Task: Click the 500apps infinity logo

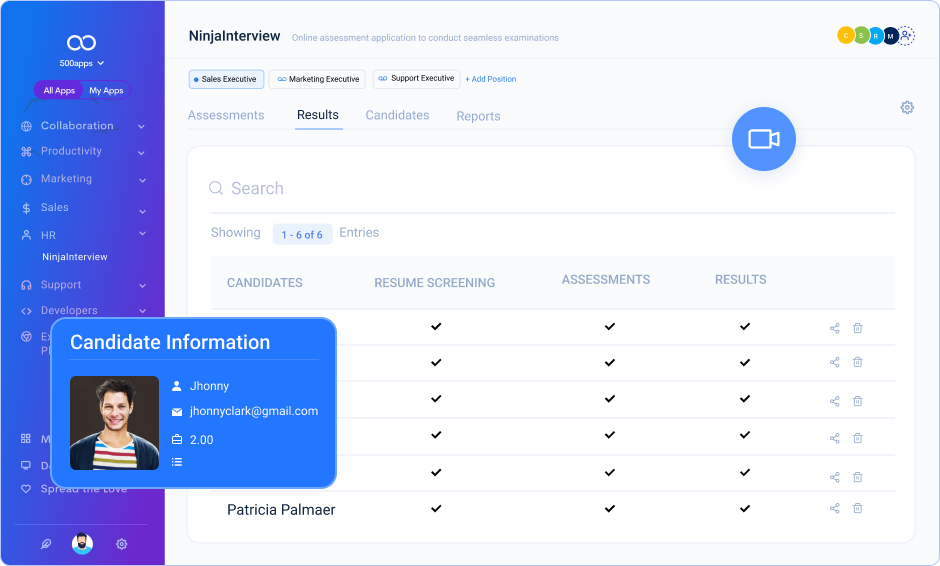Action: [81, 42]
